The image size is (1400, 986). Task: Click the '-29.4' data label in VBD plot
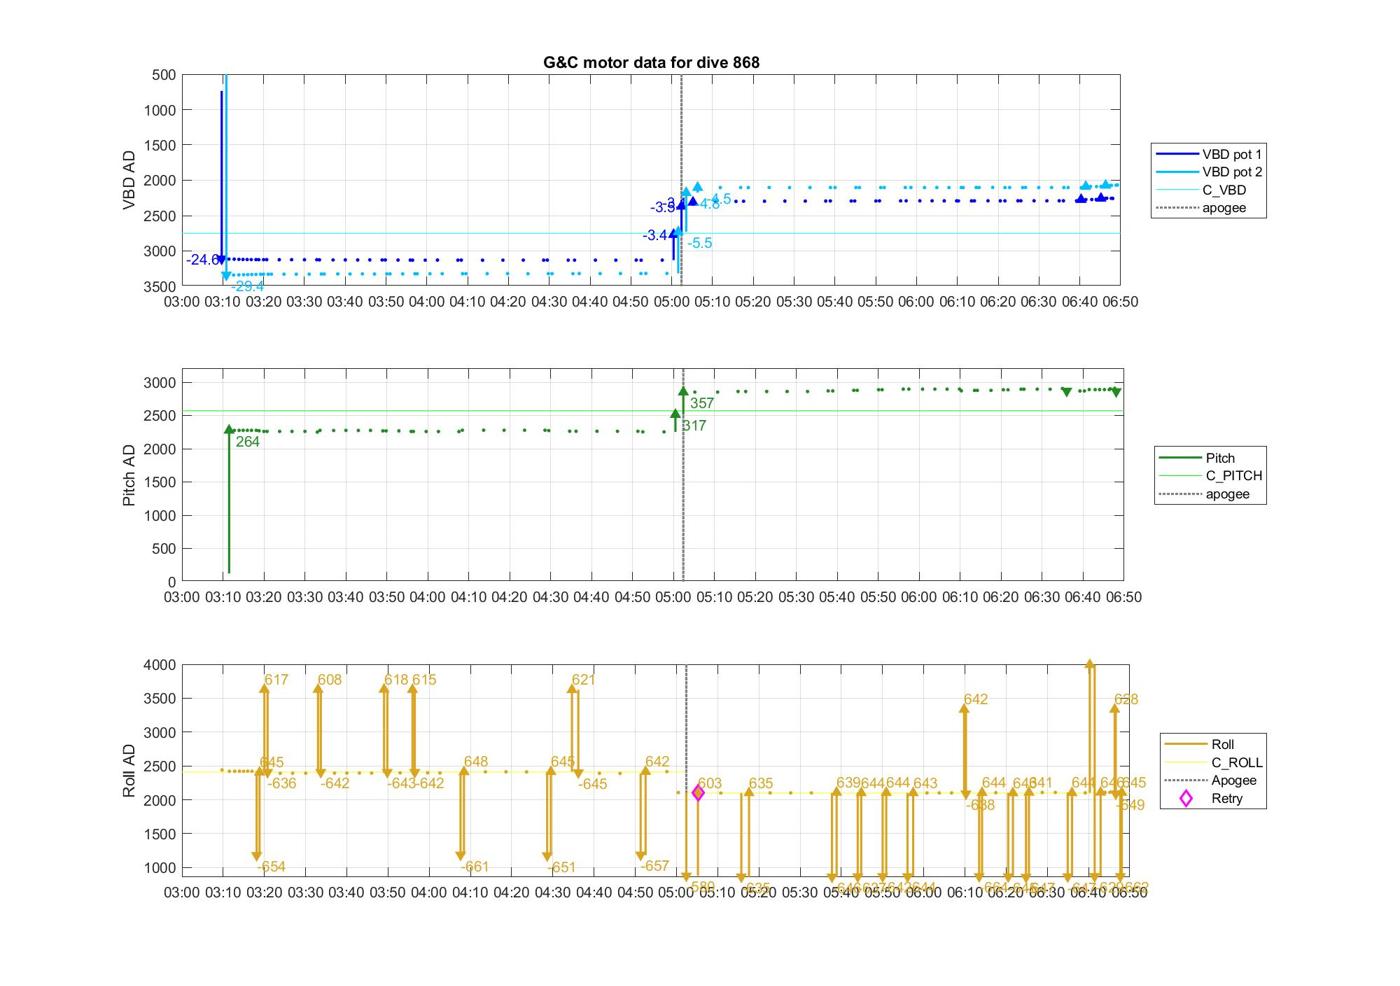pos(248,287)
